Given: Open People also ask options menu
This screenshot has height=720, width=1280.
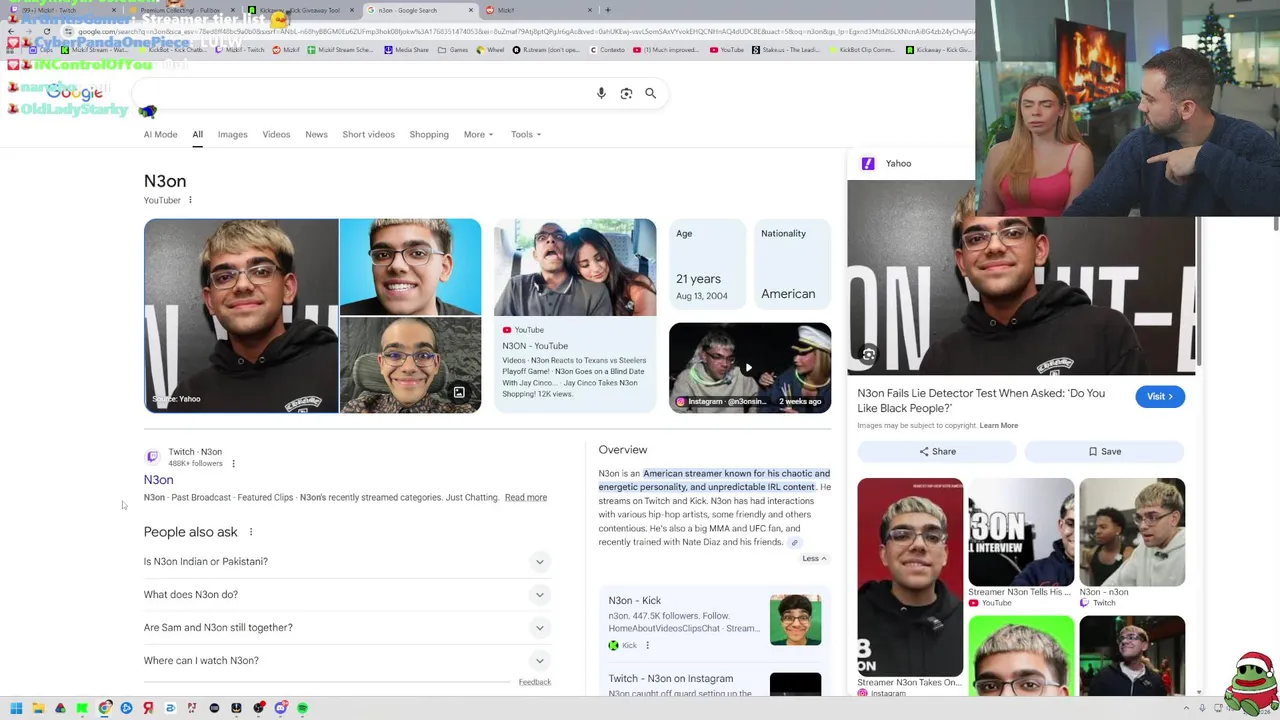Looking at the screenshot, I should tap(251, 532).
